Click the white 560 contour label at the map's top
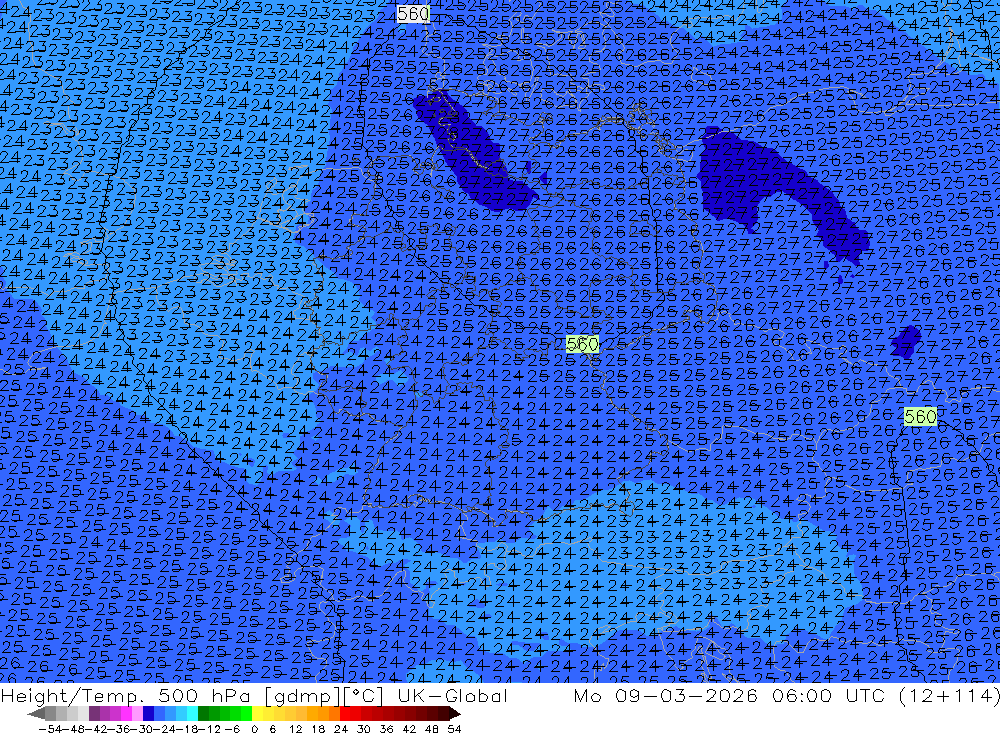 (413, 13)
